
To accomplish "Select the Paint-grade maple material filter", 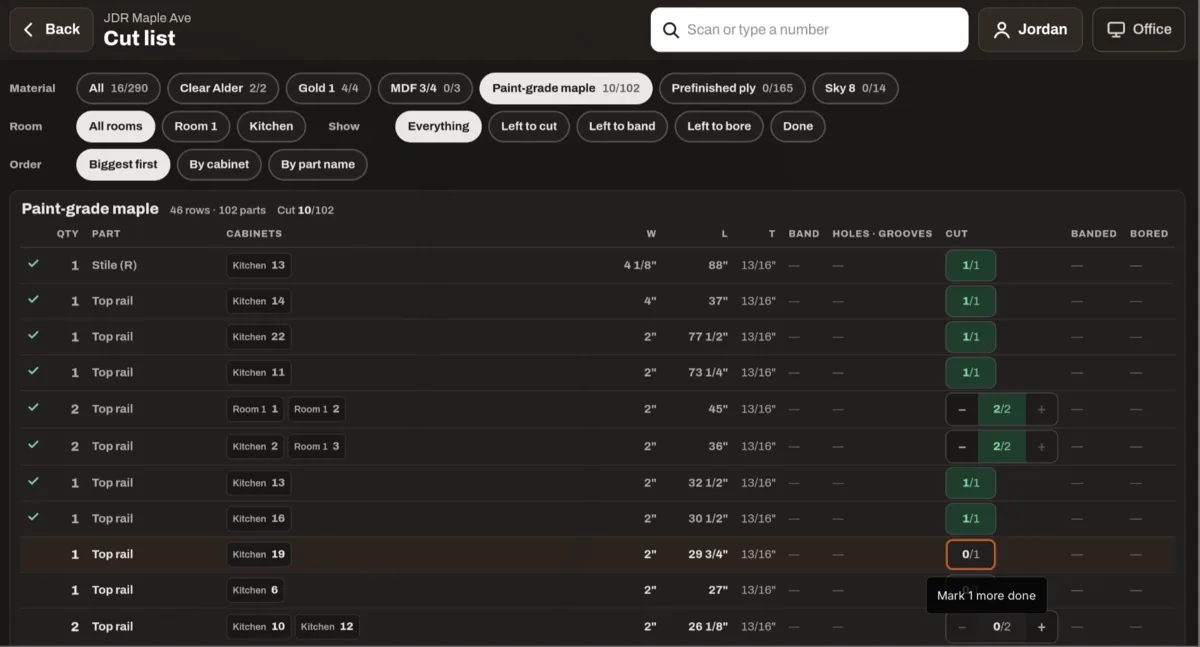I will (x=566, y=88).
